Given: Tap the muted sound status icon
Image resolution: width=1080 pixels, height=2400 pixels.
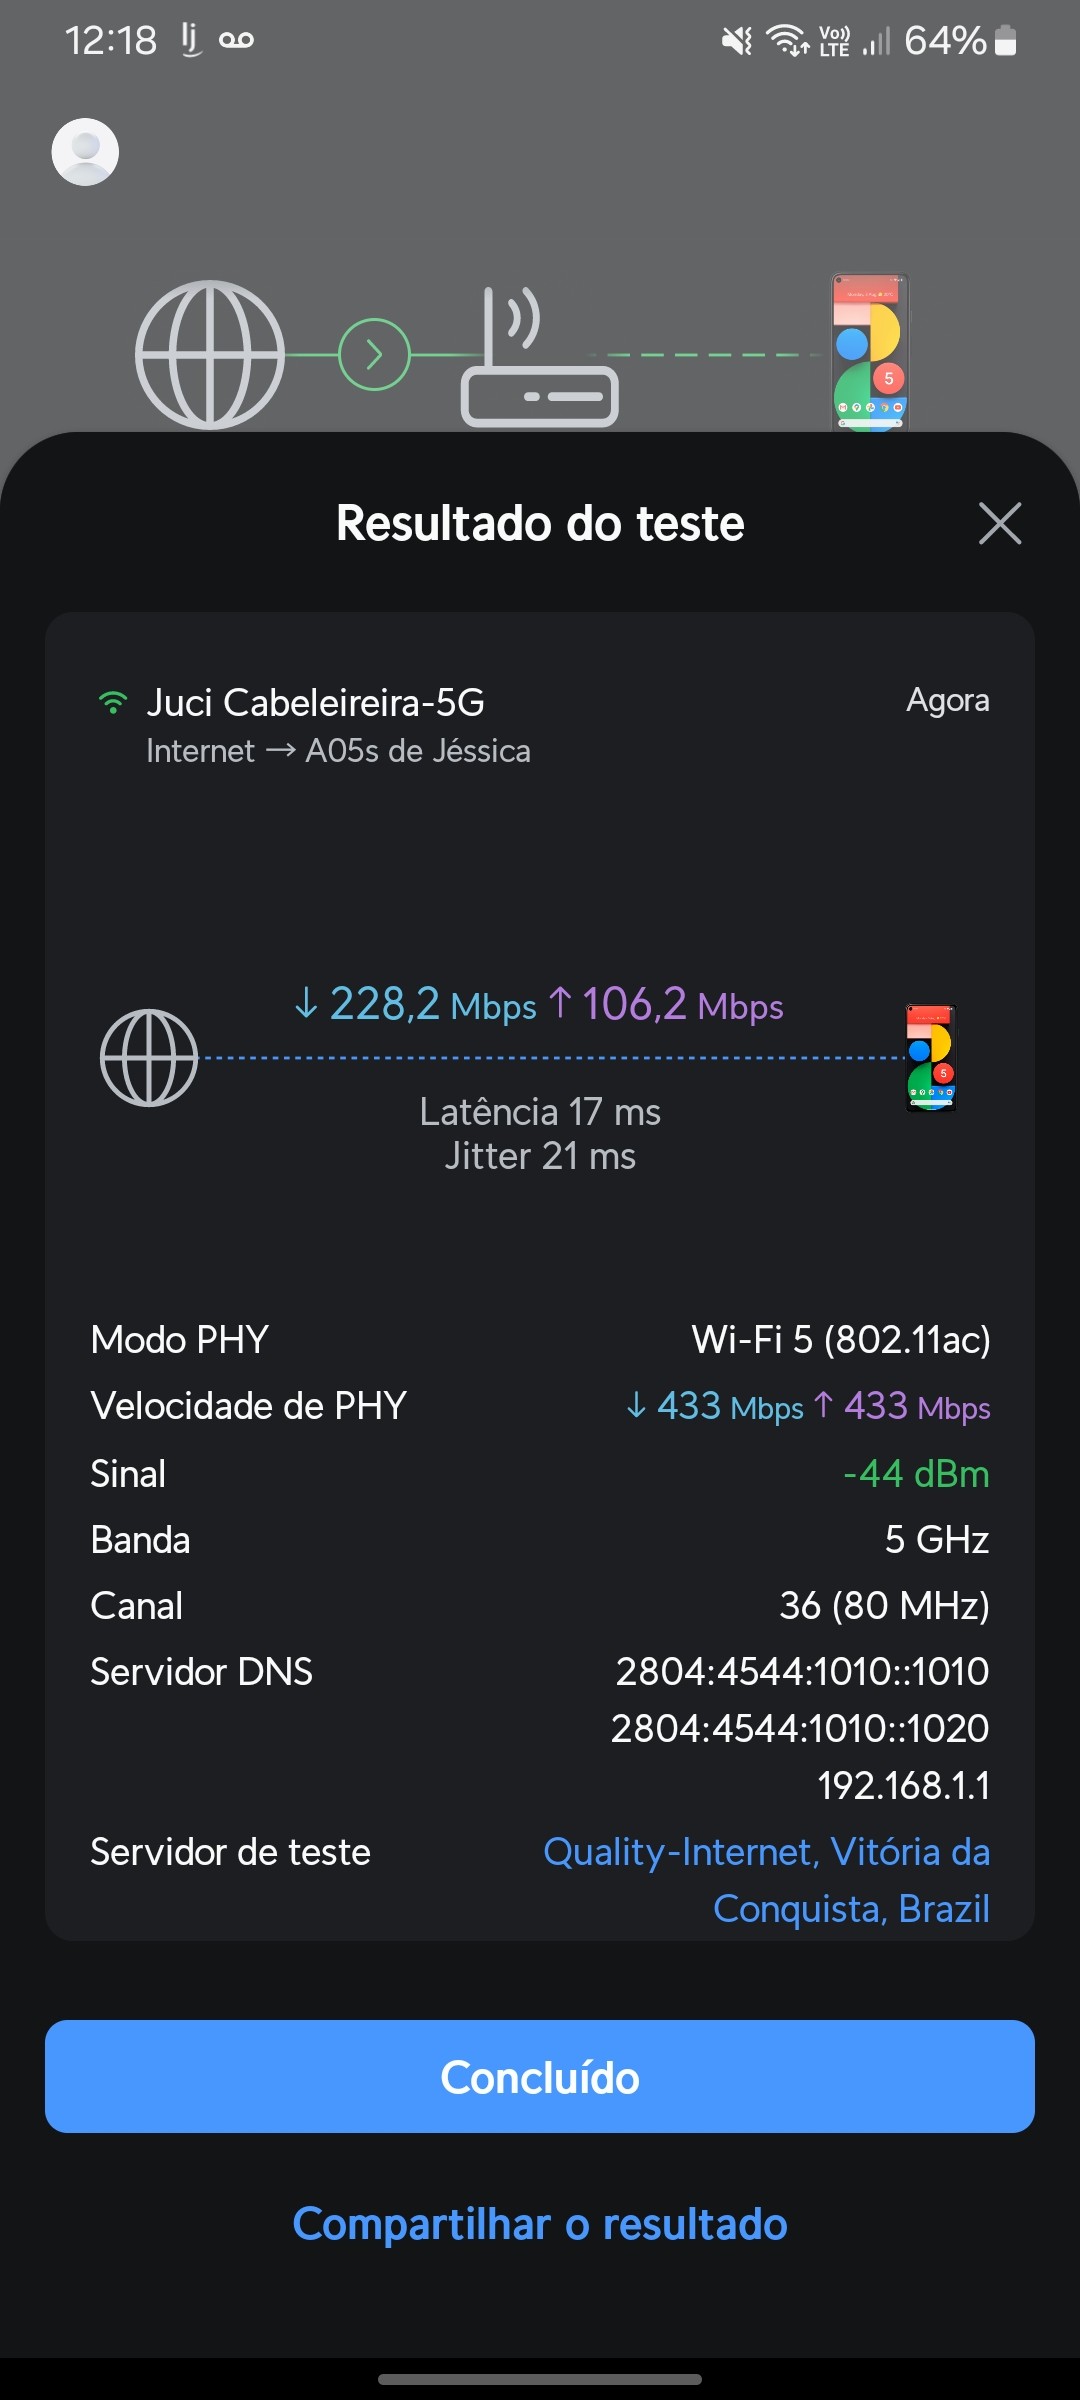Looking at the screenshot, I should pyautogui.click(x=737, y=41).
